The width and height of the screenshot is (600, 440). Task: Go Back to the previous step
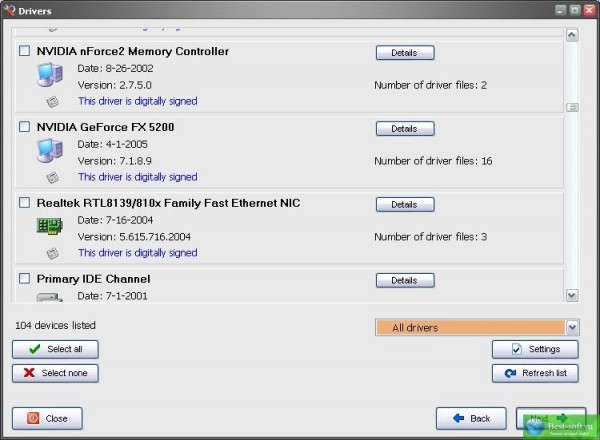[x=471, y=419]
